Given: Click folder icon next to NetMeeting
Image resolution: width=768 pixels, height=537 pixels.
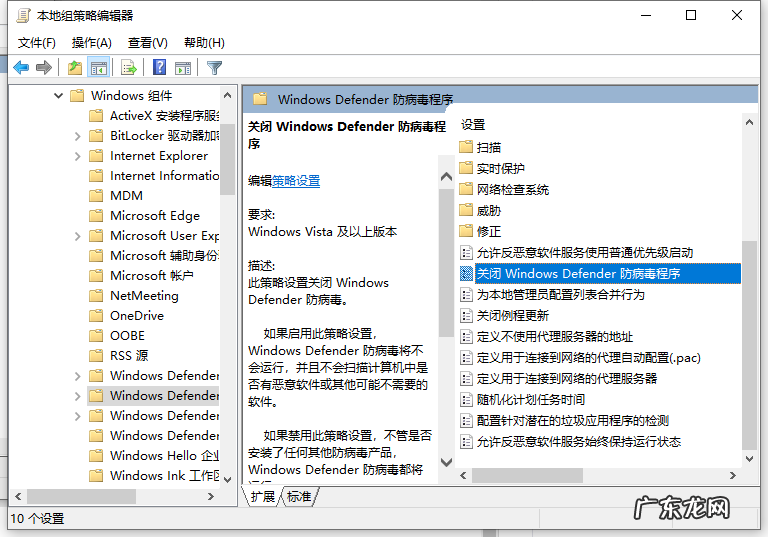Looking at the screenshot, I should pyautogui.click(x=96, y=295).
